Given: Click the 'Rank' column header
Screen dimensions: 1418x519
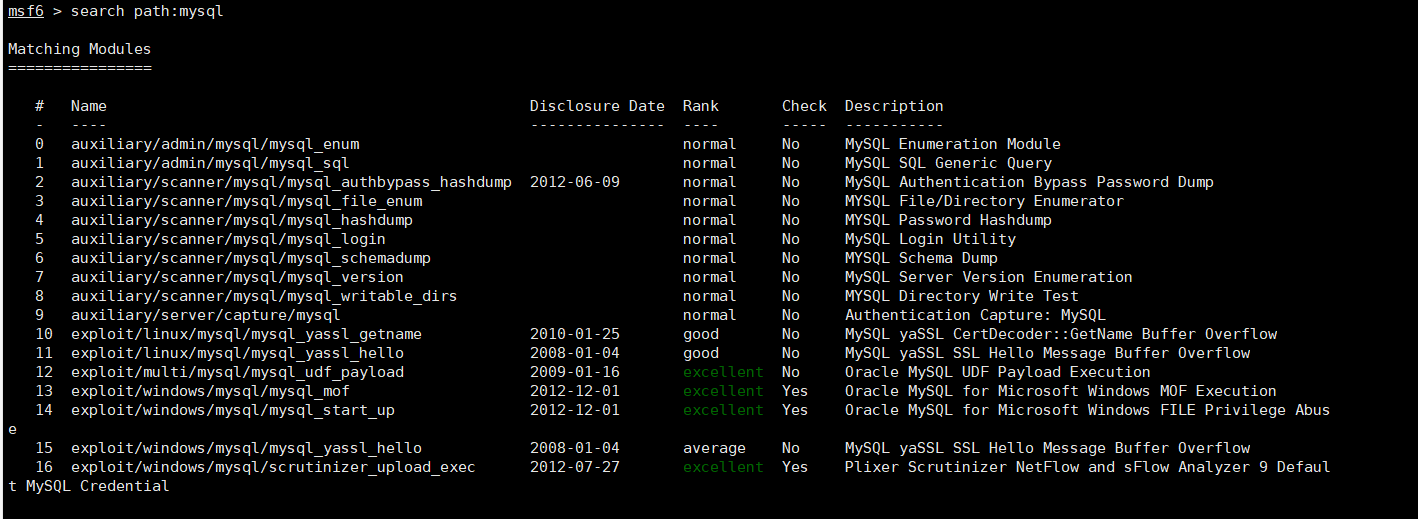Looking at the screenshot, I should click(x=701, y=106).
